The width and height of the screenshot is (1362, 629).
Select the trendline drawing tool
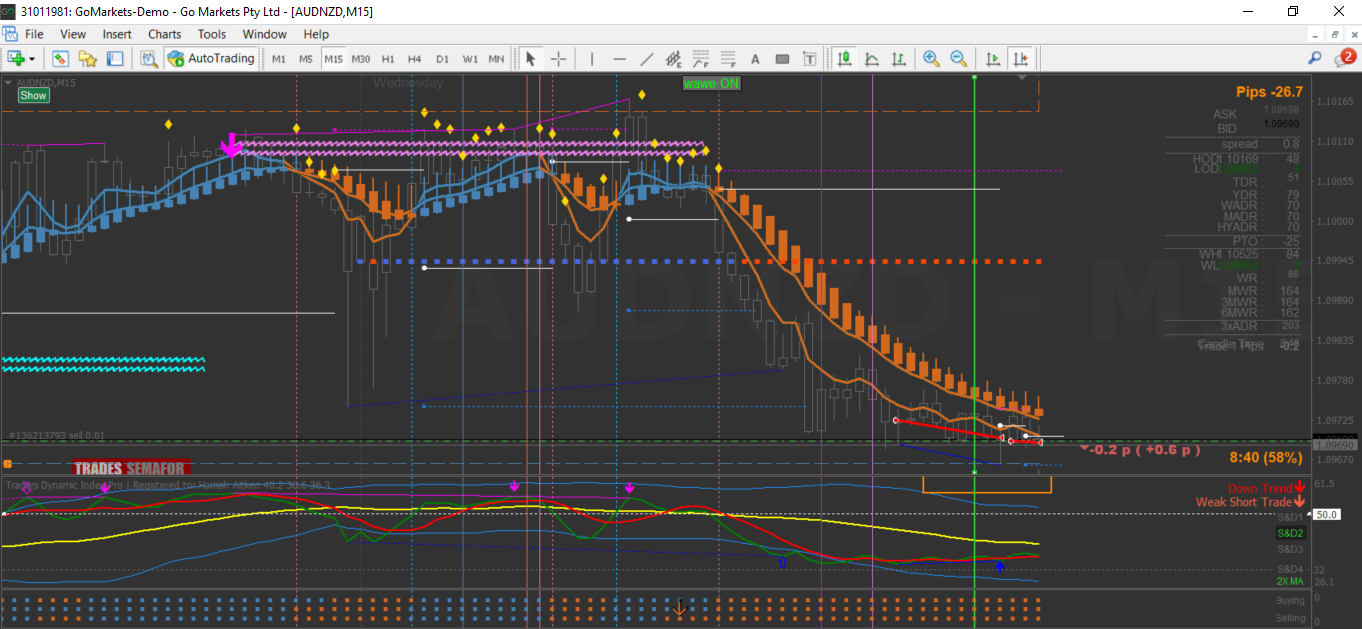(x=646, y=59)
